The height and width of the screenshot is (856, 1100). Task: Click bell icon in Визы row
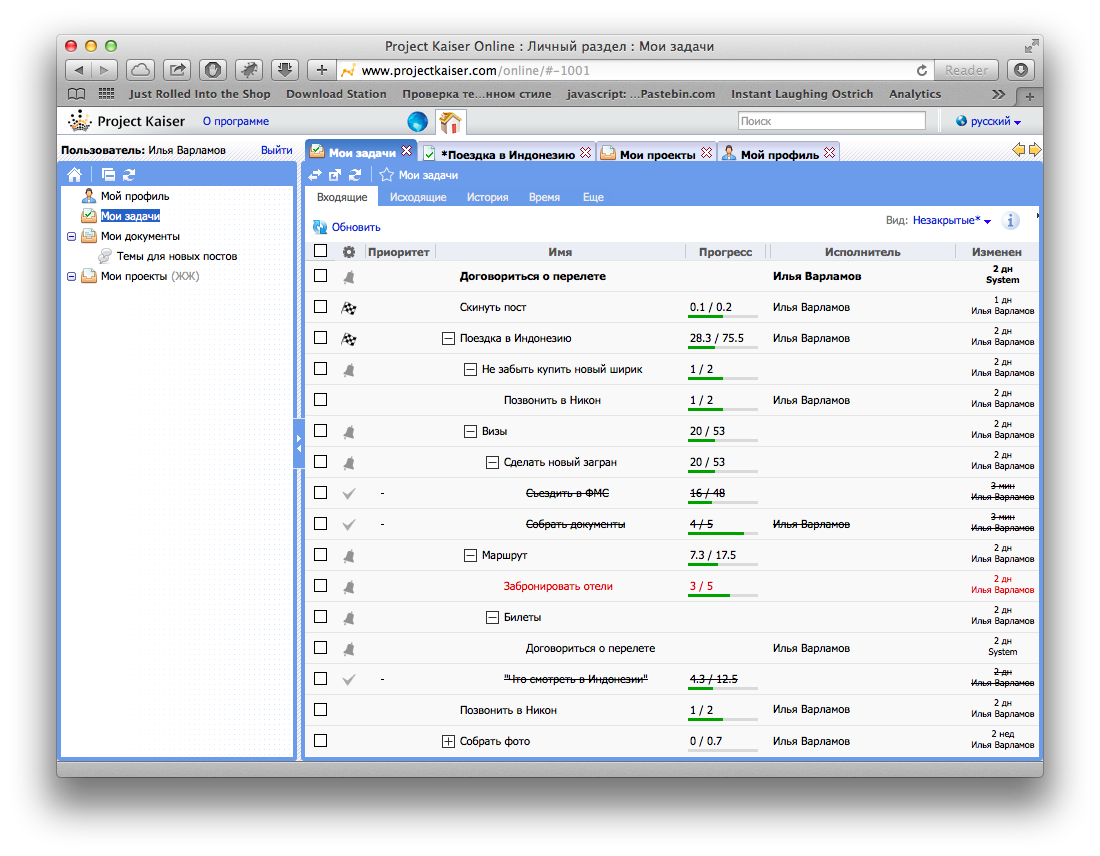click(x=349, y=432)
